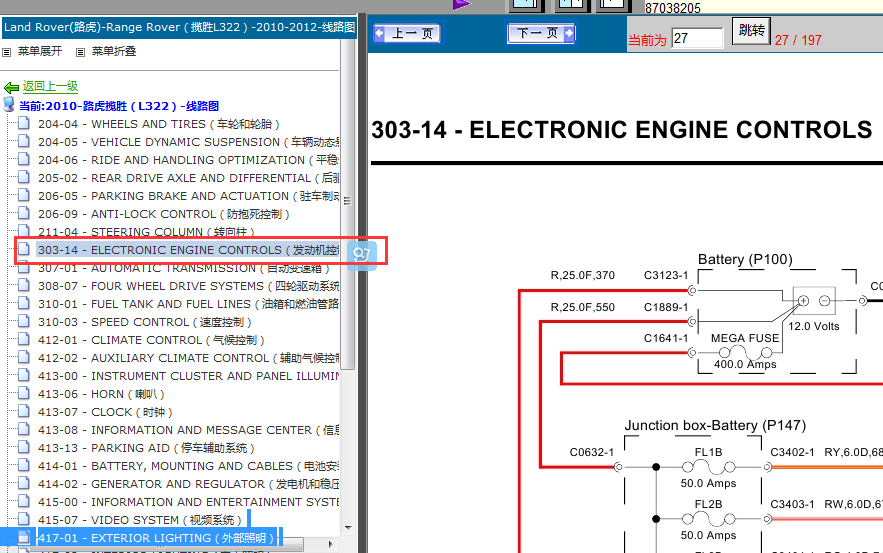Click page icon beside 204-05 VEHICLE DYNAMIC SUSPENSION
The height and width of the screenshot is (553, 883).
coord(24,141)
